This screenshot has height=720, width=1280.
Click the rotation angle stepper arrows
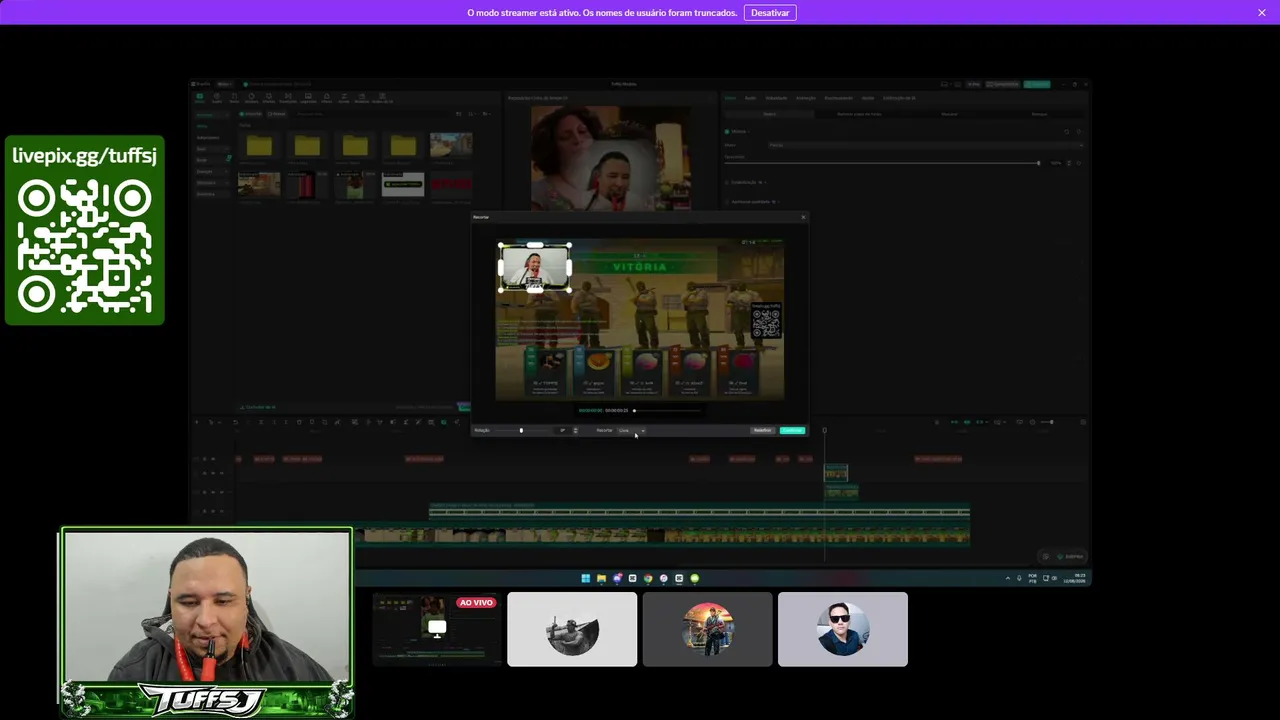click(575, 431)
